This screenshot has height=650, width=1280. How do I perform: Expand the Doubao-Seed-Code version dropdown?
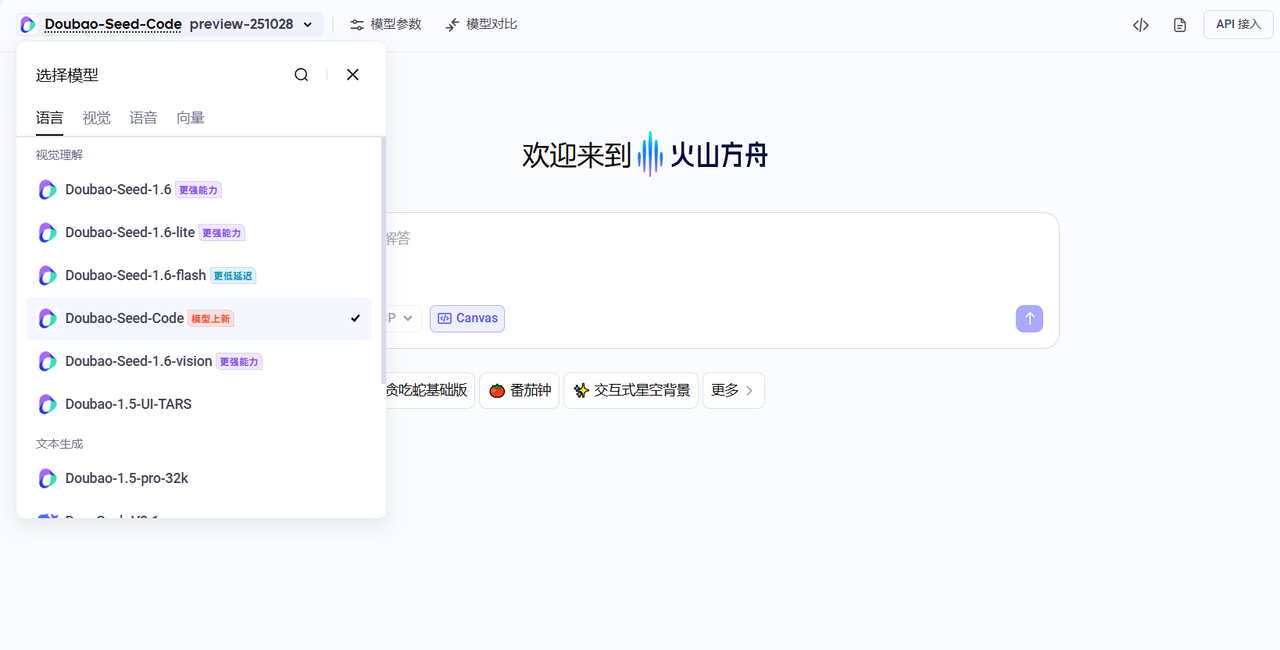pos(307,24)
